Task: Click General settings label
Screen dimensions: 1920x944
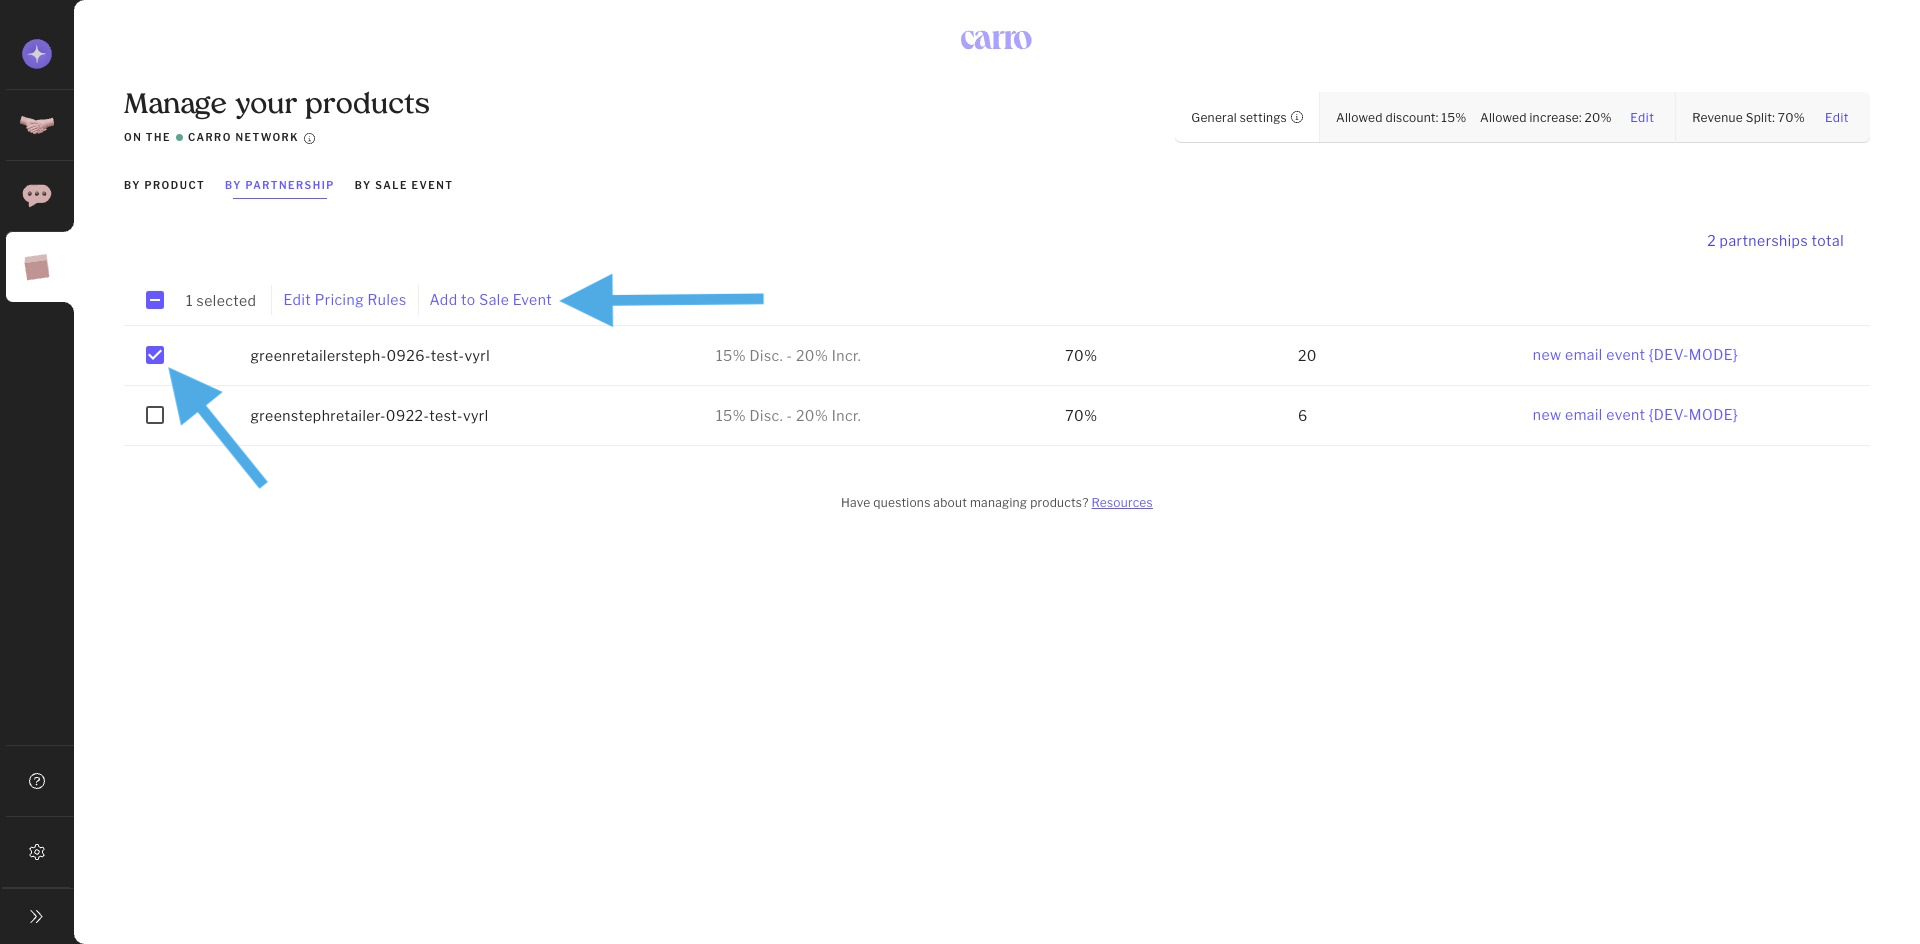Action: tap(1239, 118)
